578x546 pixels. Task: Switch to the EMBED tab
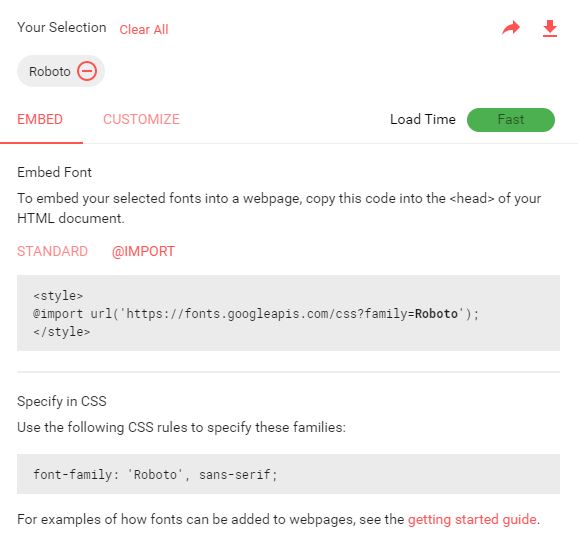point(40,119)
